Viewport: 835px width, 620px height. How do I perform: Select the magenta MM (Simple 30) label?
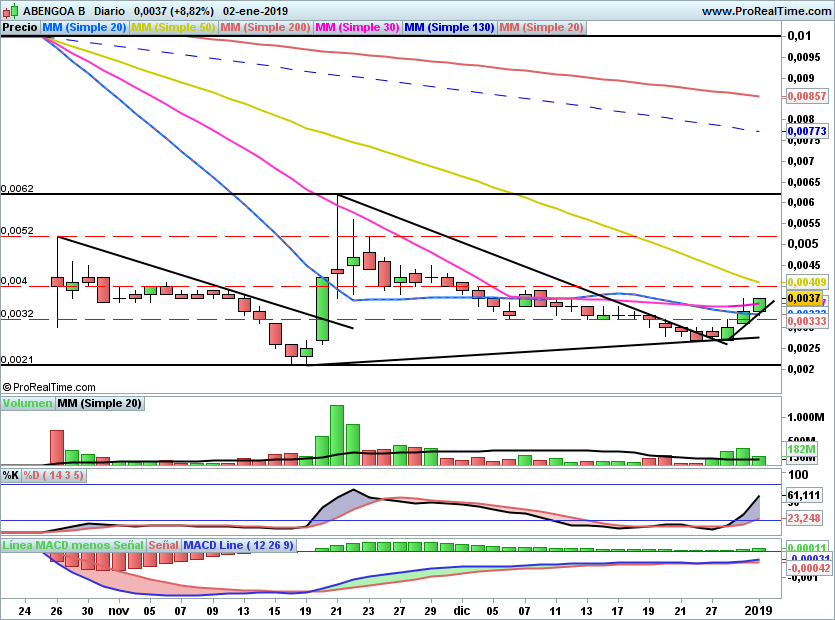pyautogui.click(x=357, y=27)
